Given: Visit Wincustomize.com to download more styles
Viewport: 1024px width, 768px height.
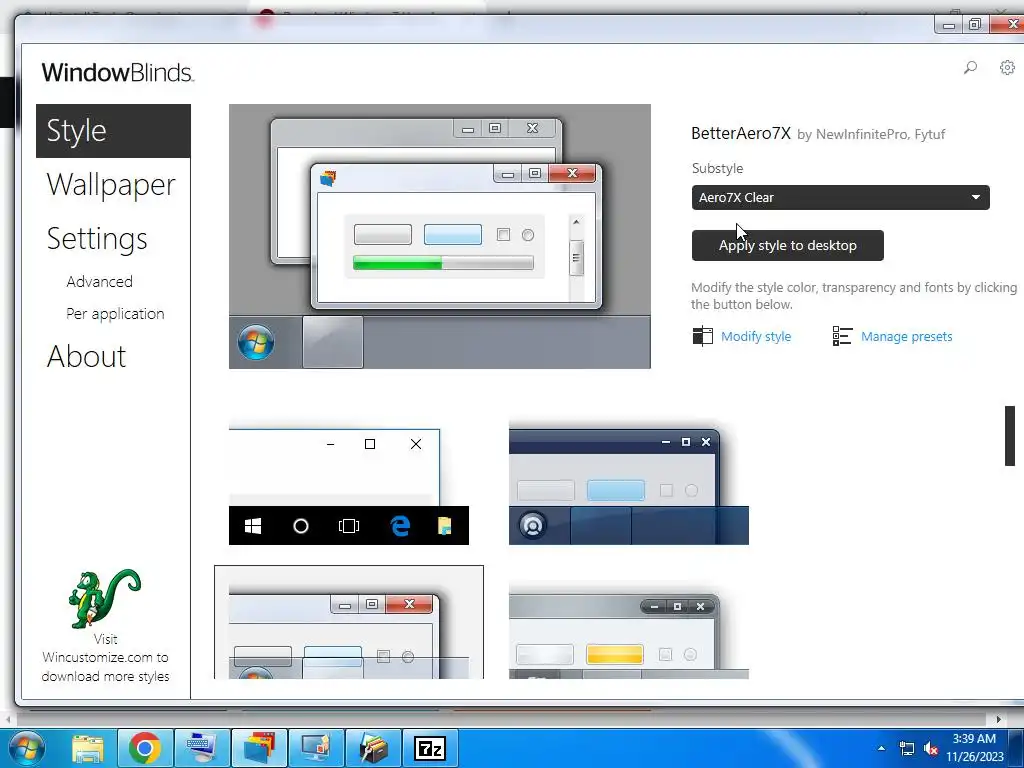Looking at the screenshot, I should [105, 658].
